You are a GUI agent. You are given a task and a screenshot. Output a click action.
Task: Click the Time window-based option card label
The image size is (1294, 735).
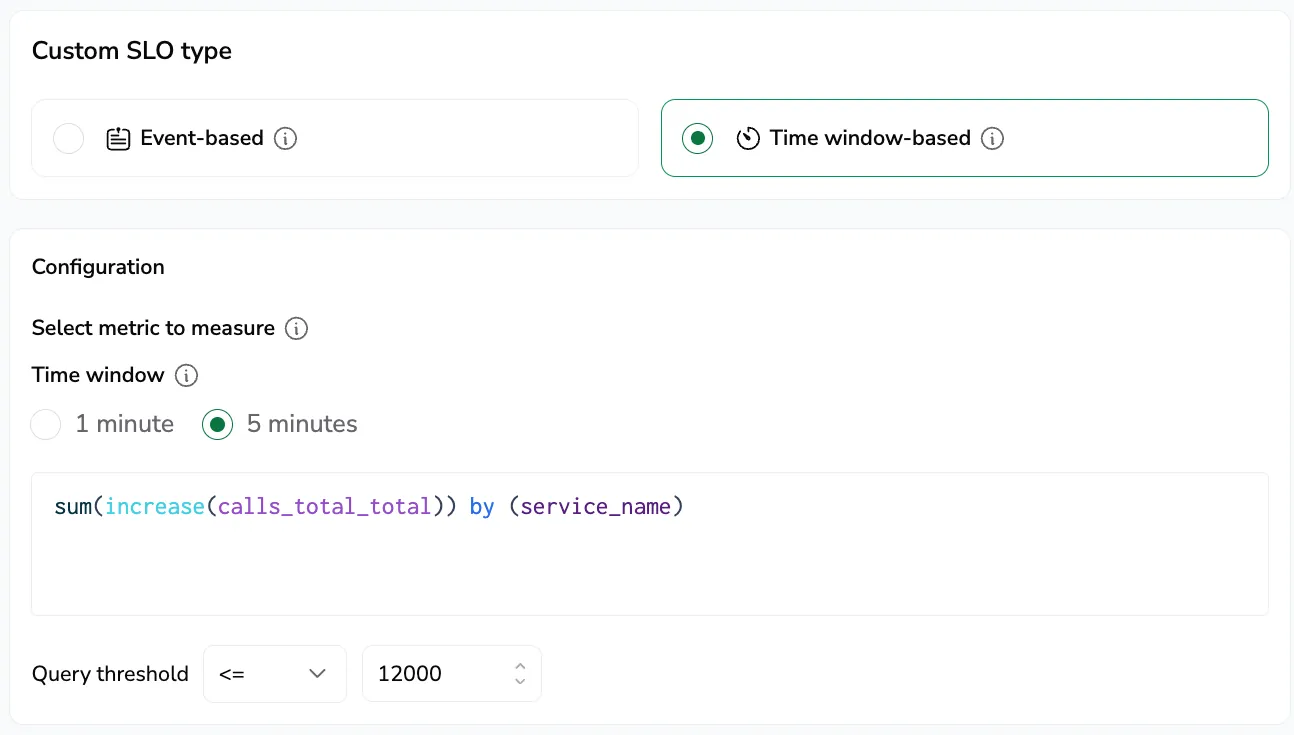tap(870, 138)
